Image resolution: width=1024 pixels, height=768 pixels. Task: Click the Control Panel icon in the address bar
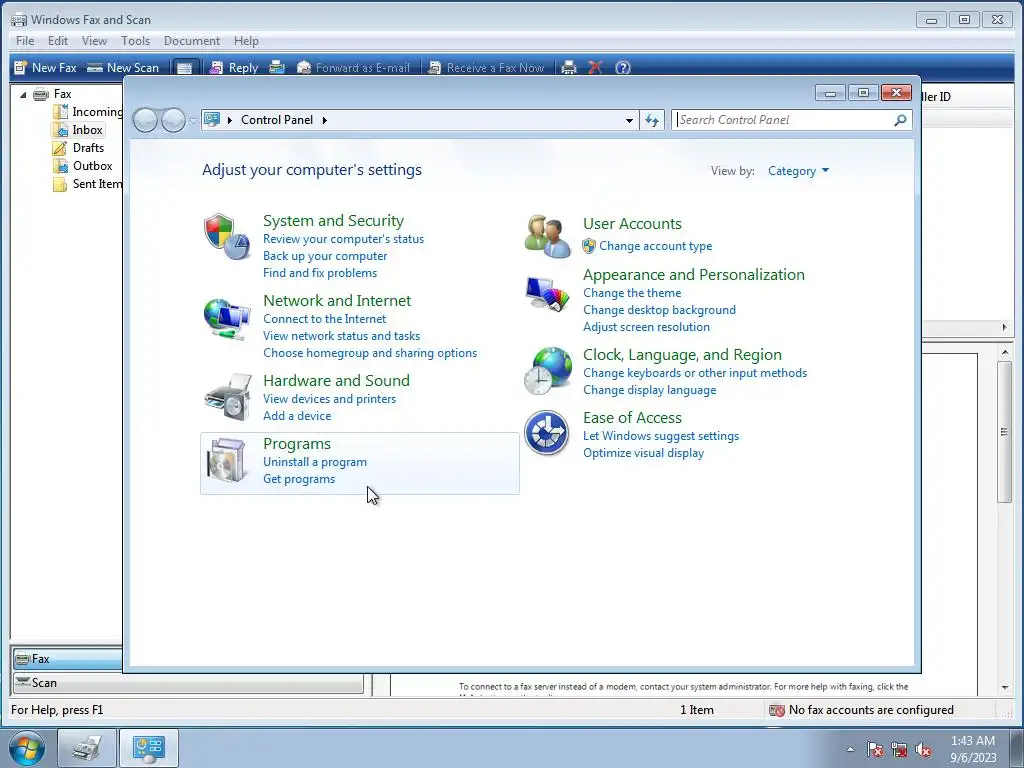point(212,120)
